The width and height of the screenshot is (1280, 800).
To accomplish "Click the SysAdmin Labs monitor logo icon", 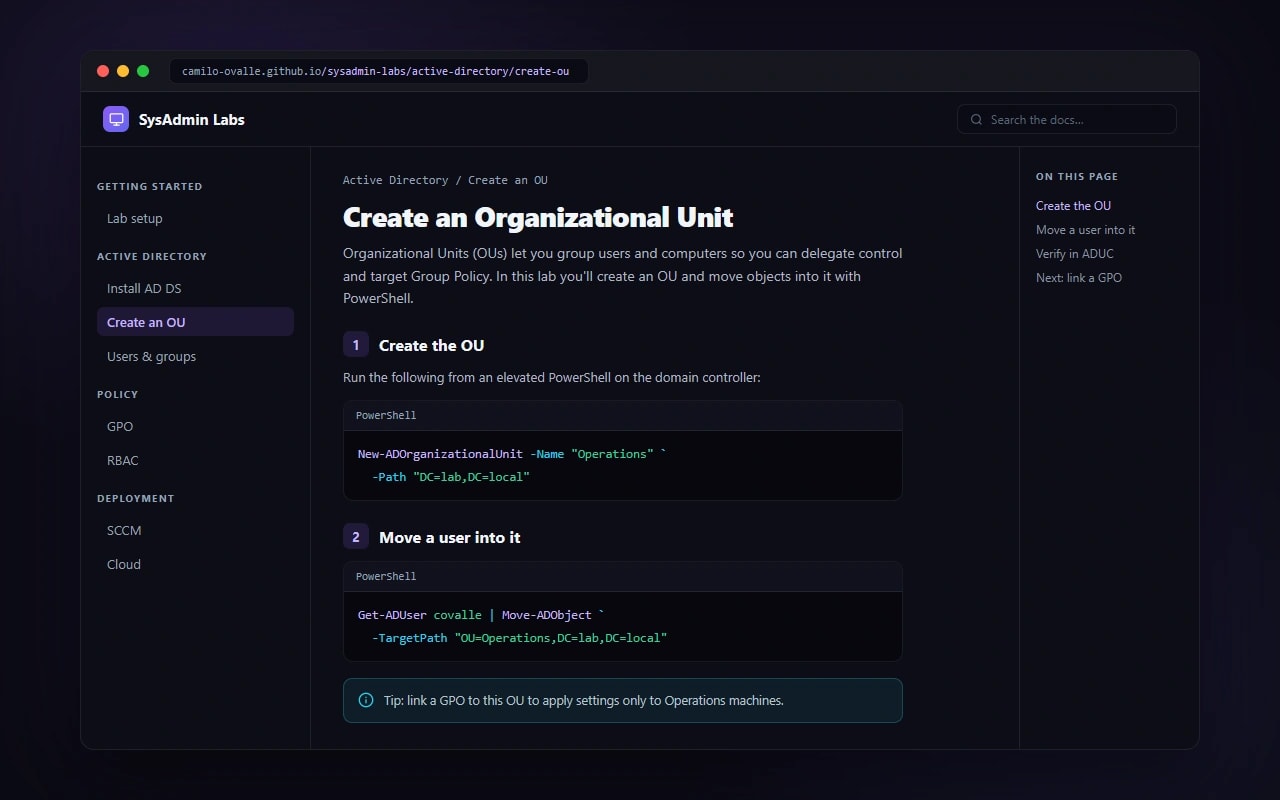I will [x=116, y=120].
